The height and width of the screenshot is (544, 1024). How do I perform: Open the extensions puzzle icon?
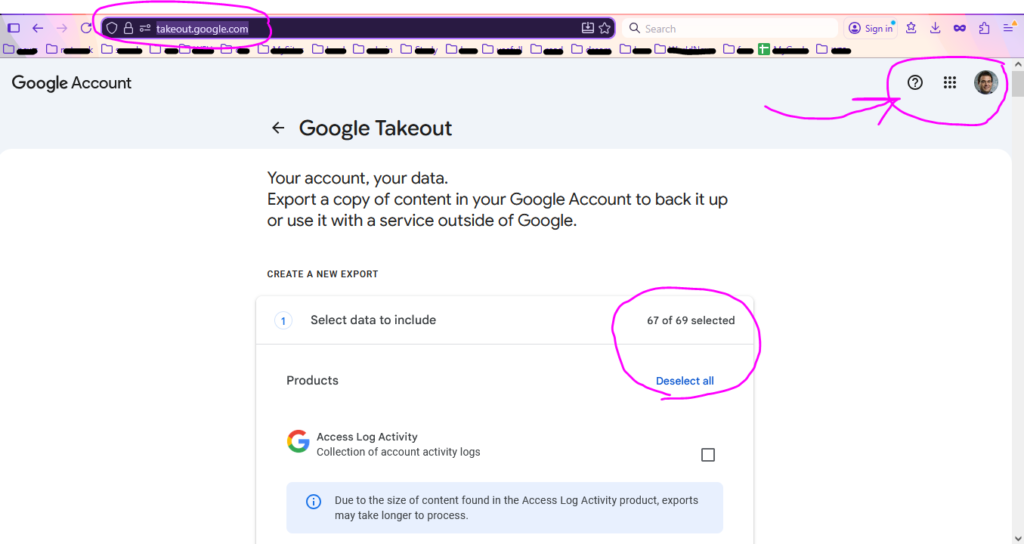coord(984,28)
